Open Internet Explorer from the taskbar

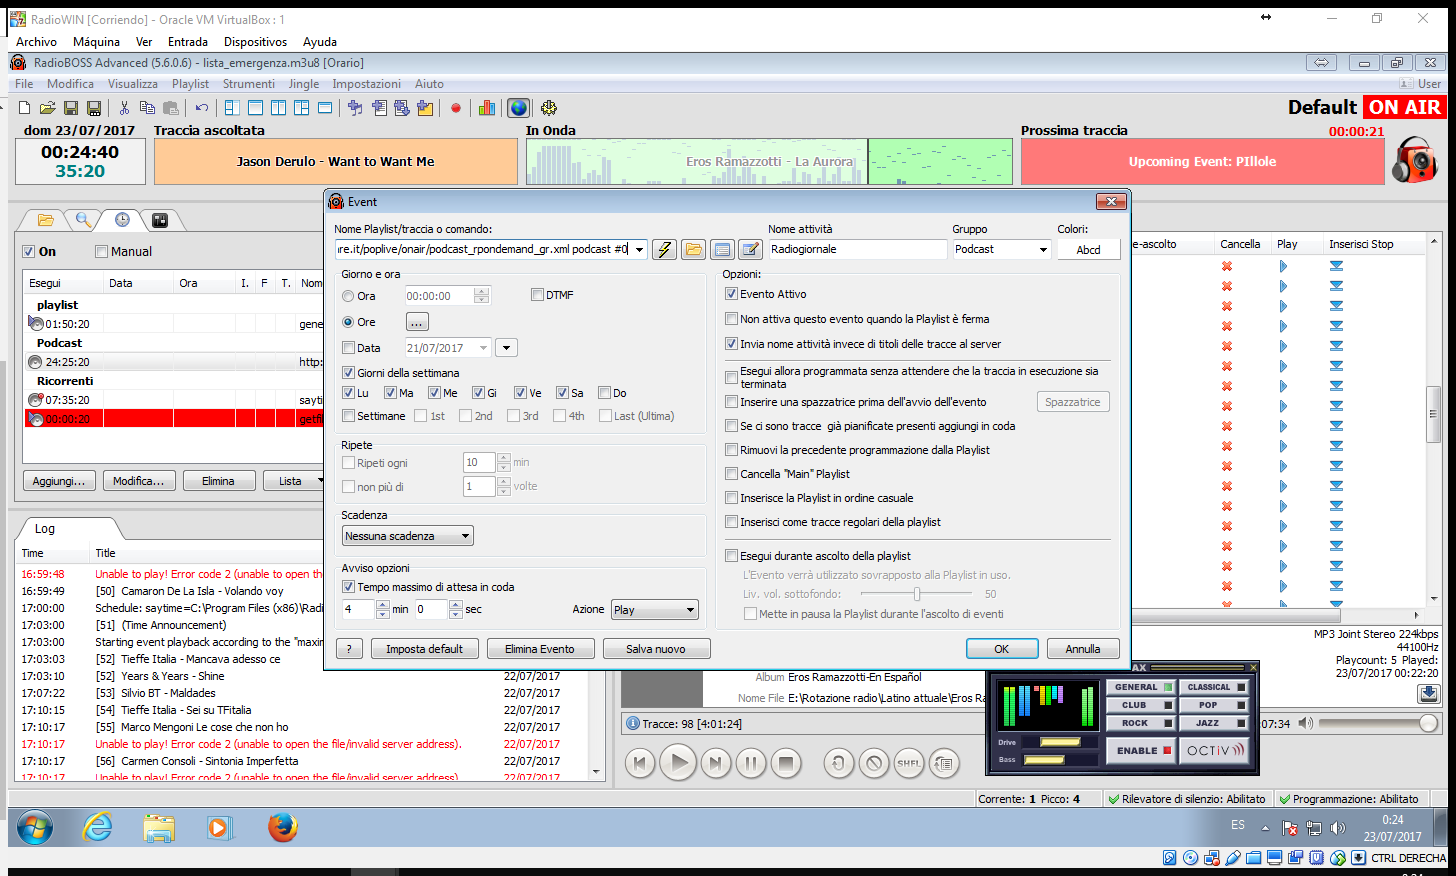tap(97, 827)
